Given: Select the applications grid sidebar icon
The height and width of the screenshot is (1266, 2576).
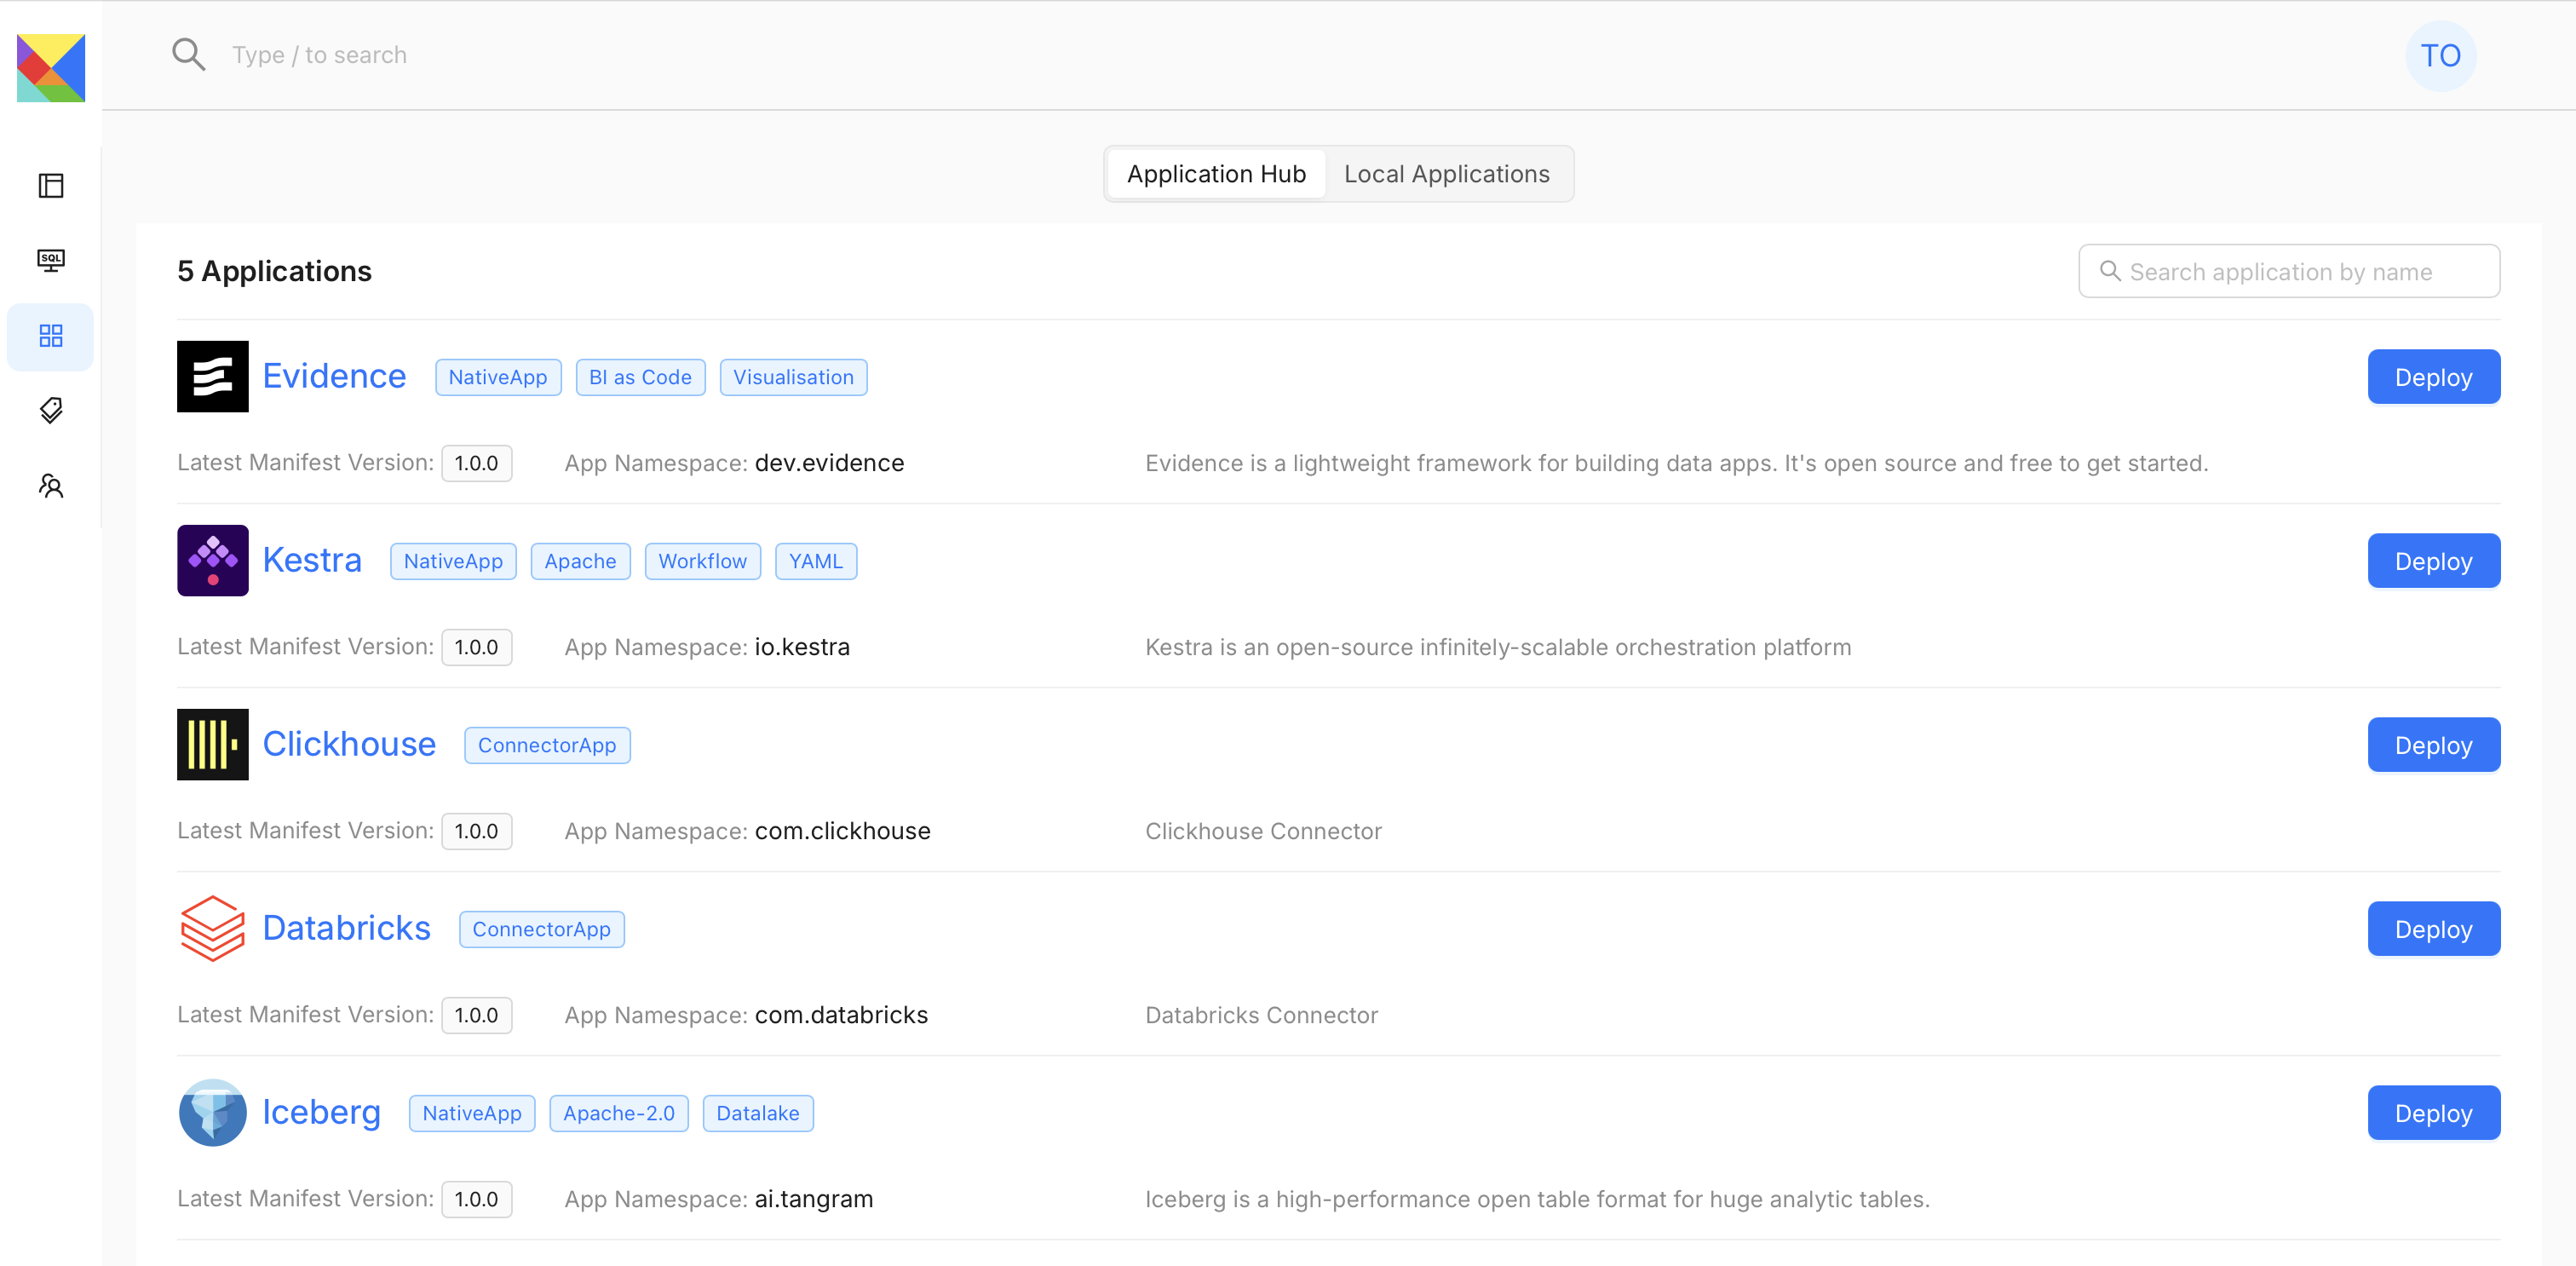Looking at the screenshot, I should (x=51, y=336).
